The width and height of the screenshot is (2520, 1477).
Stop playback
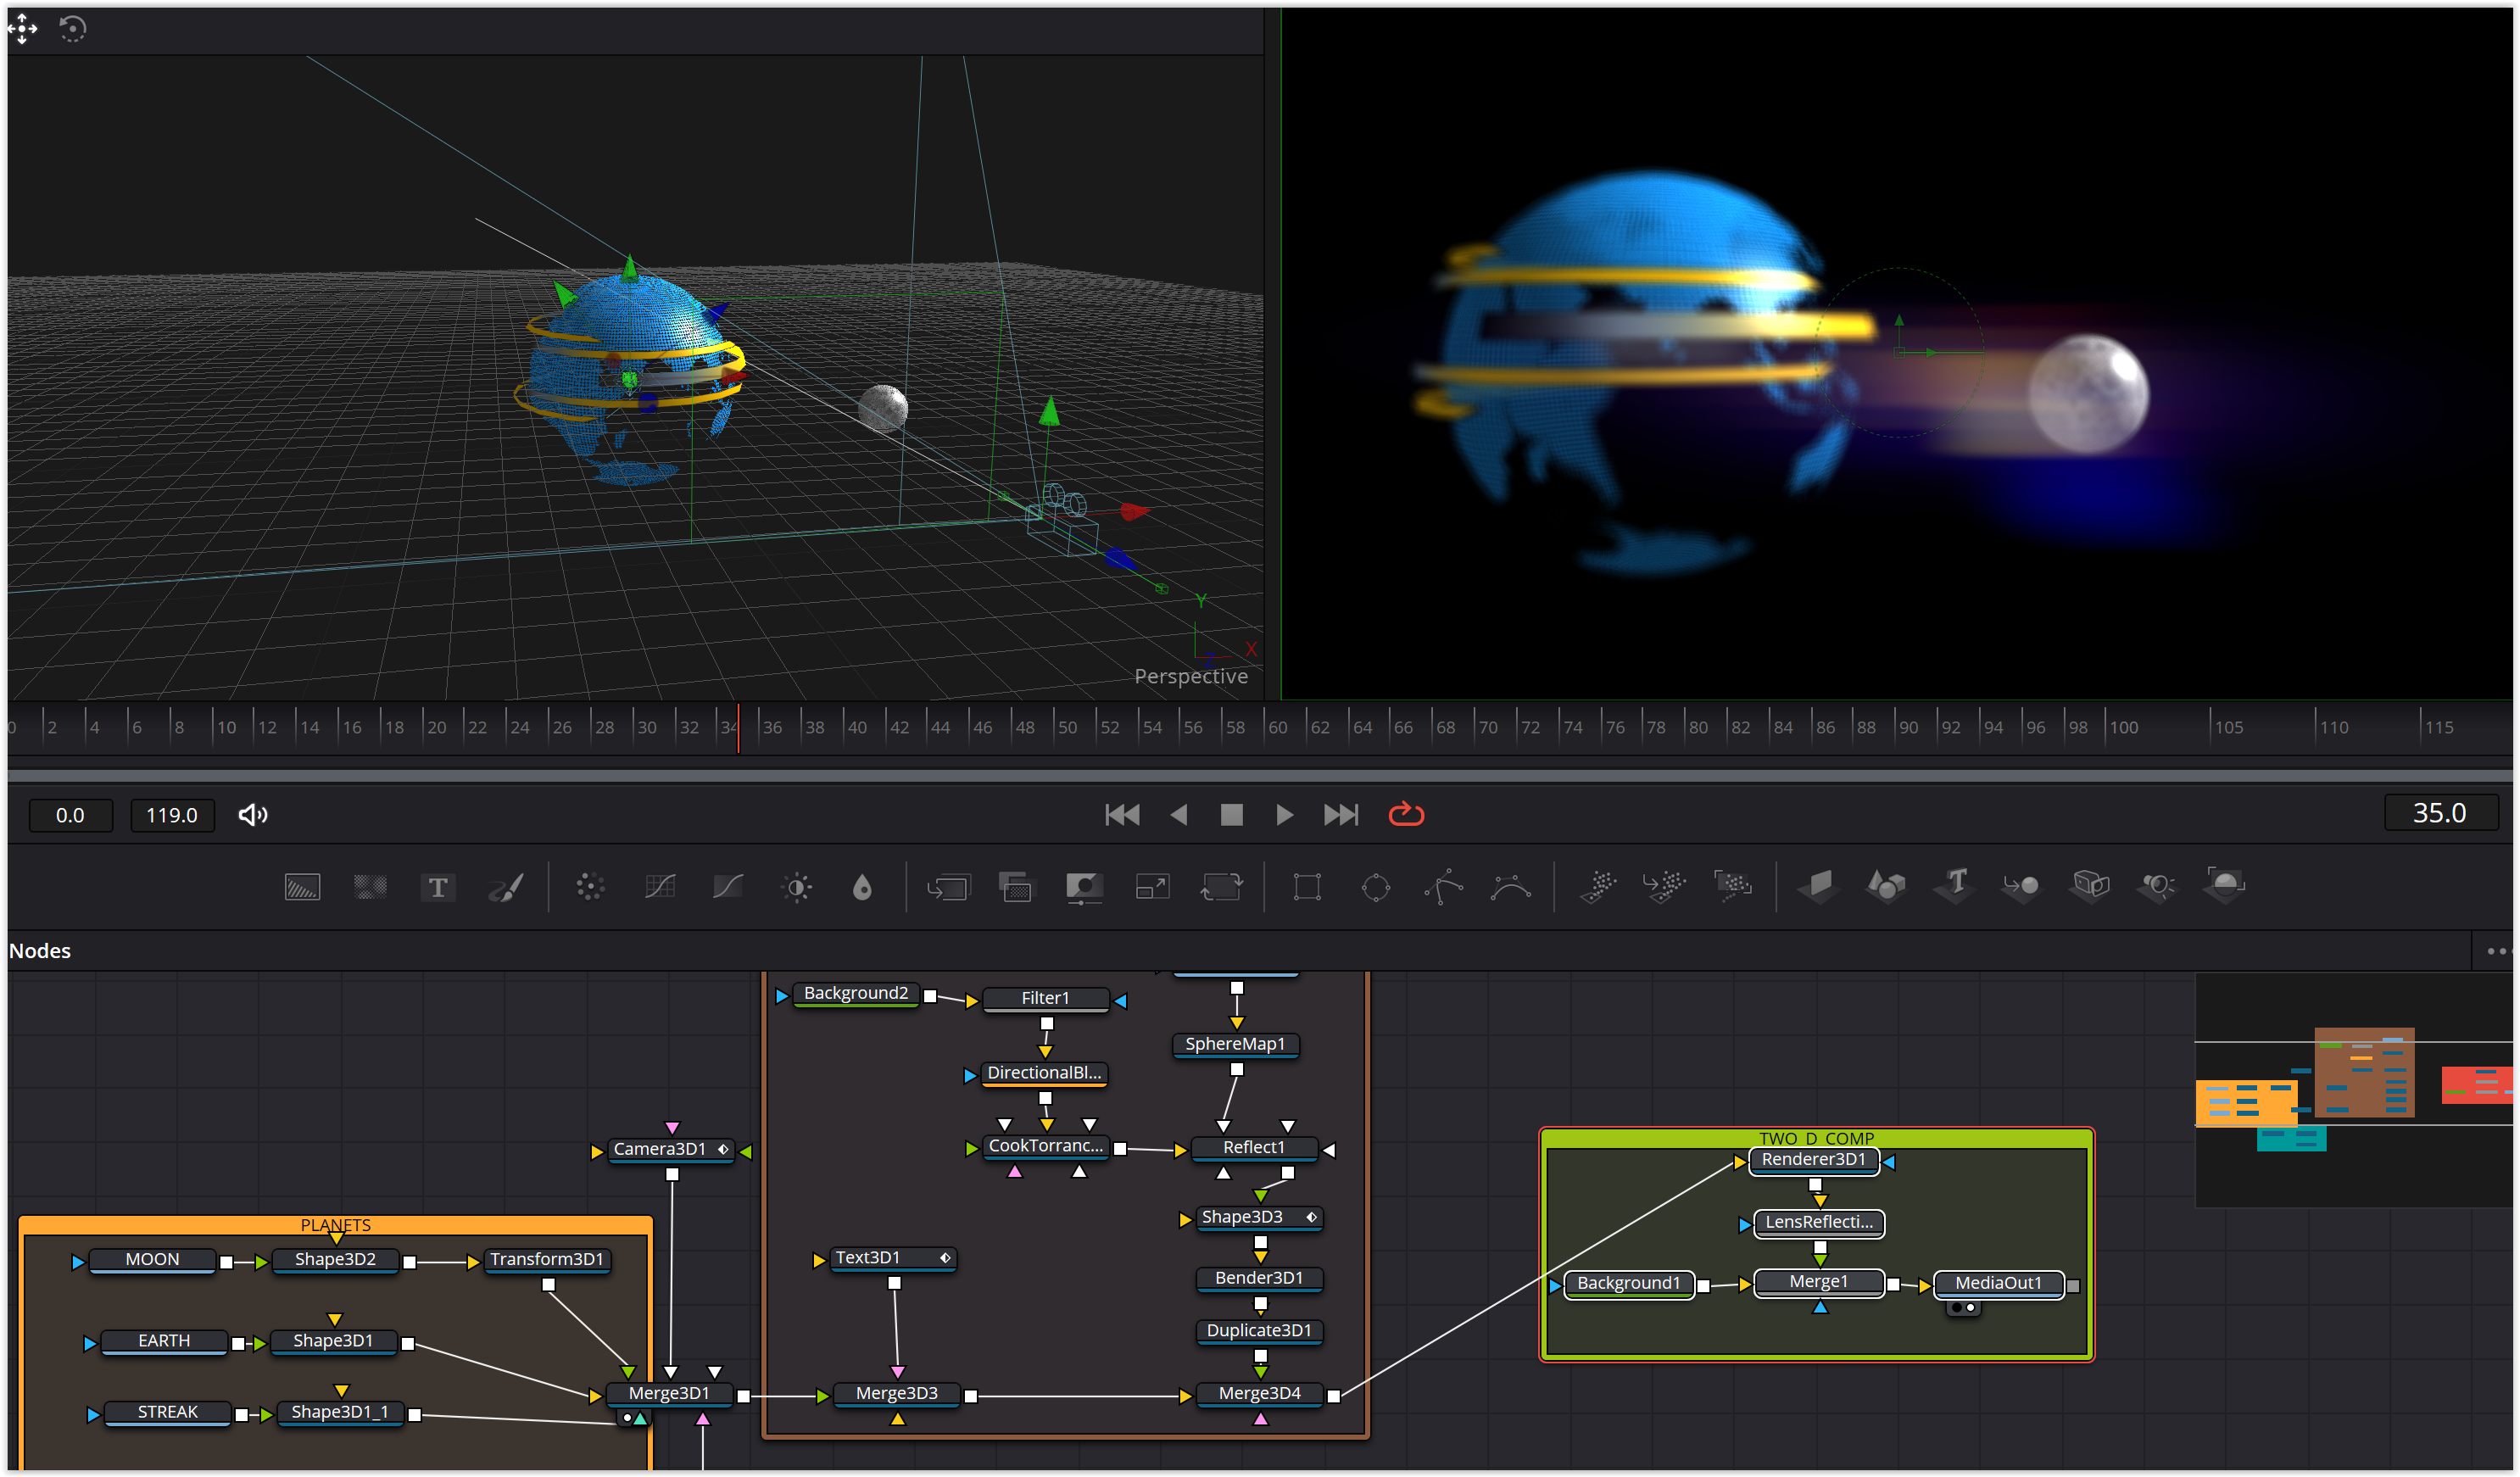(x=1232, y=815)
